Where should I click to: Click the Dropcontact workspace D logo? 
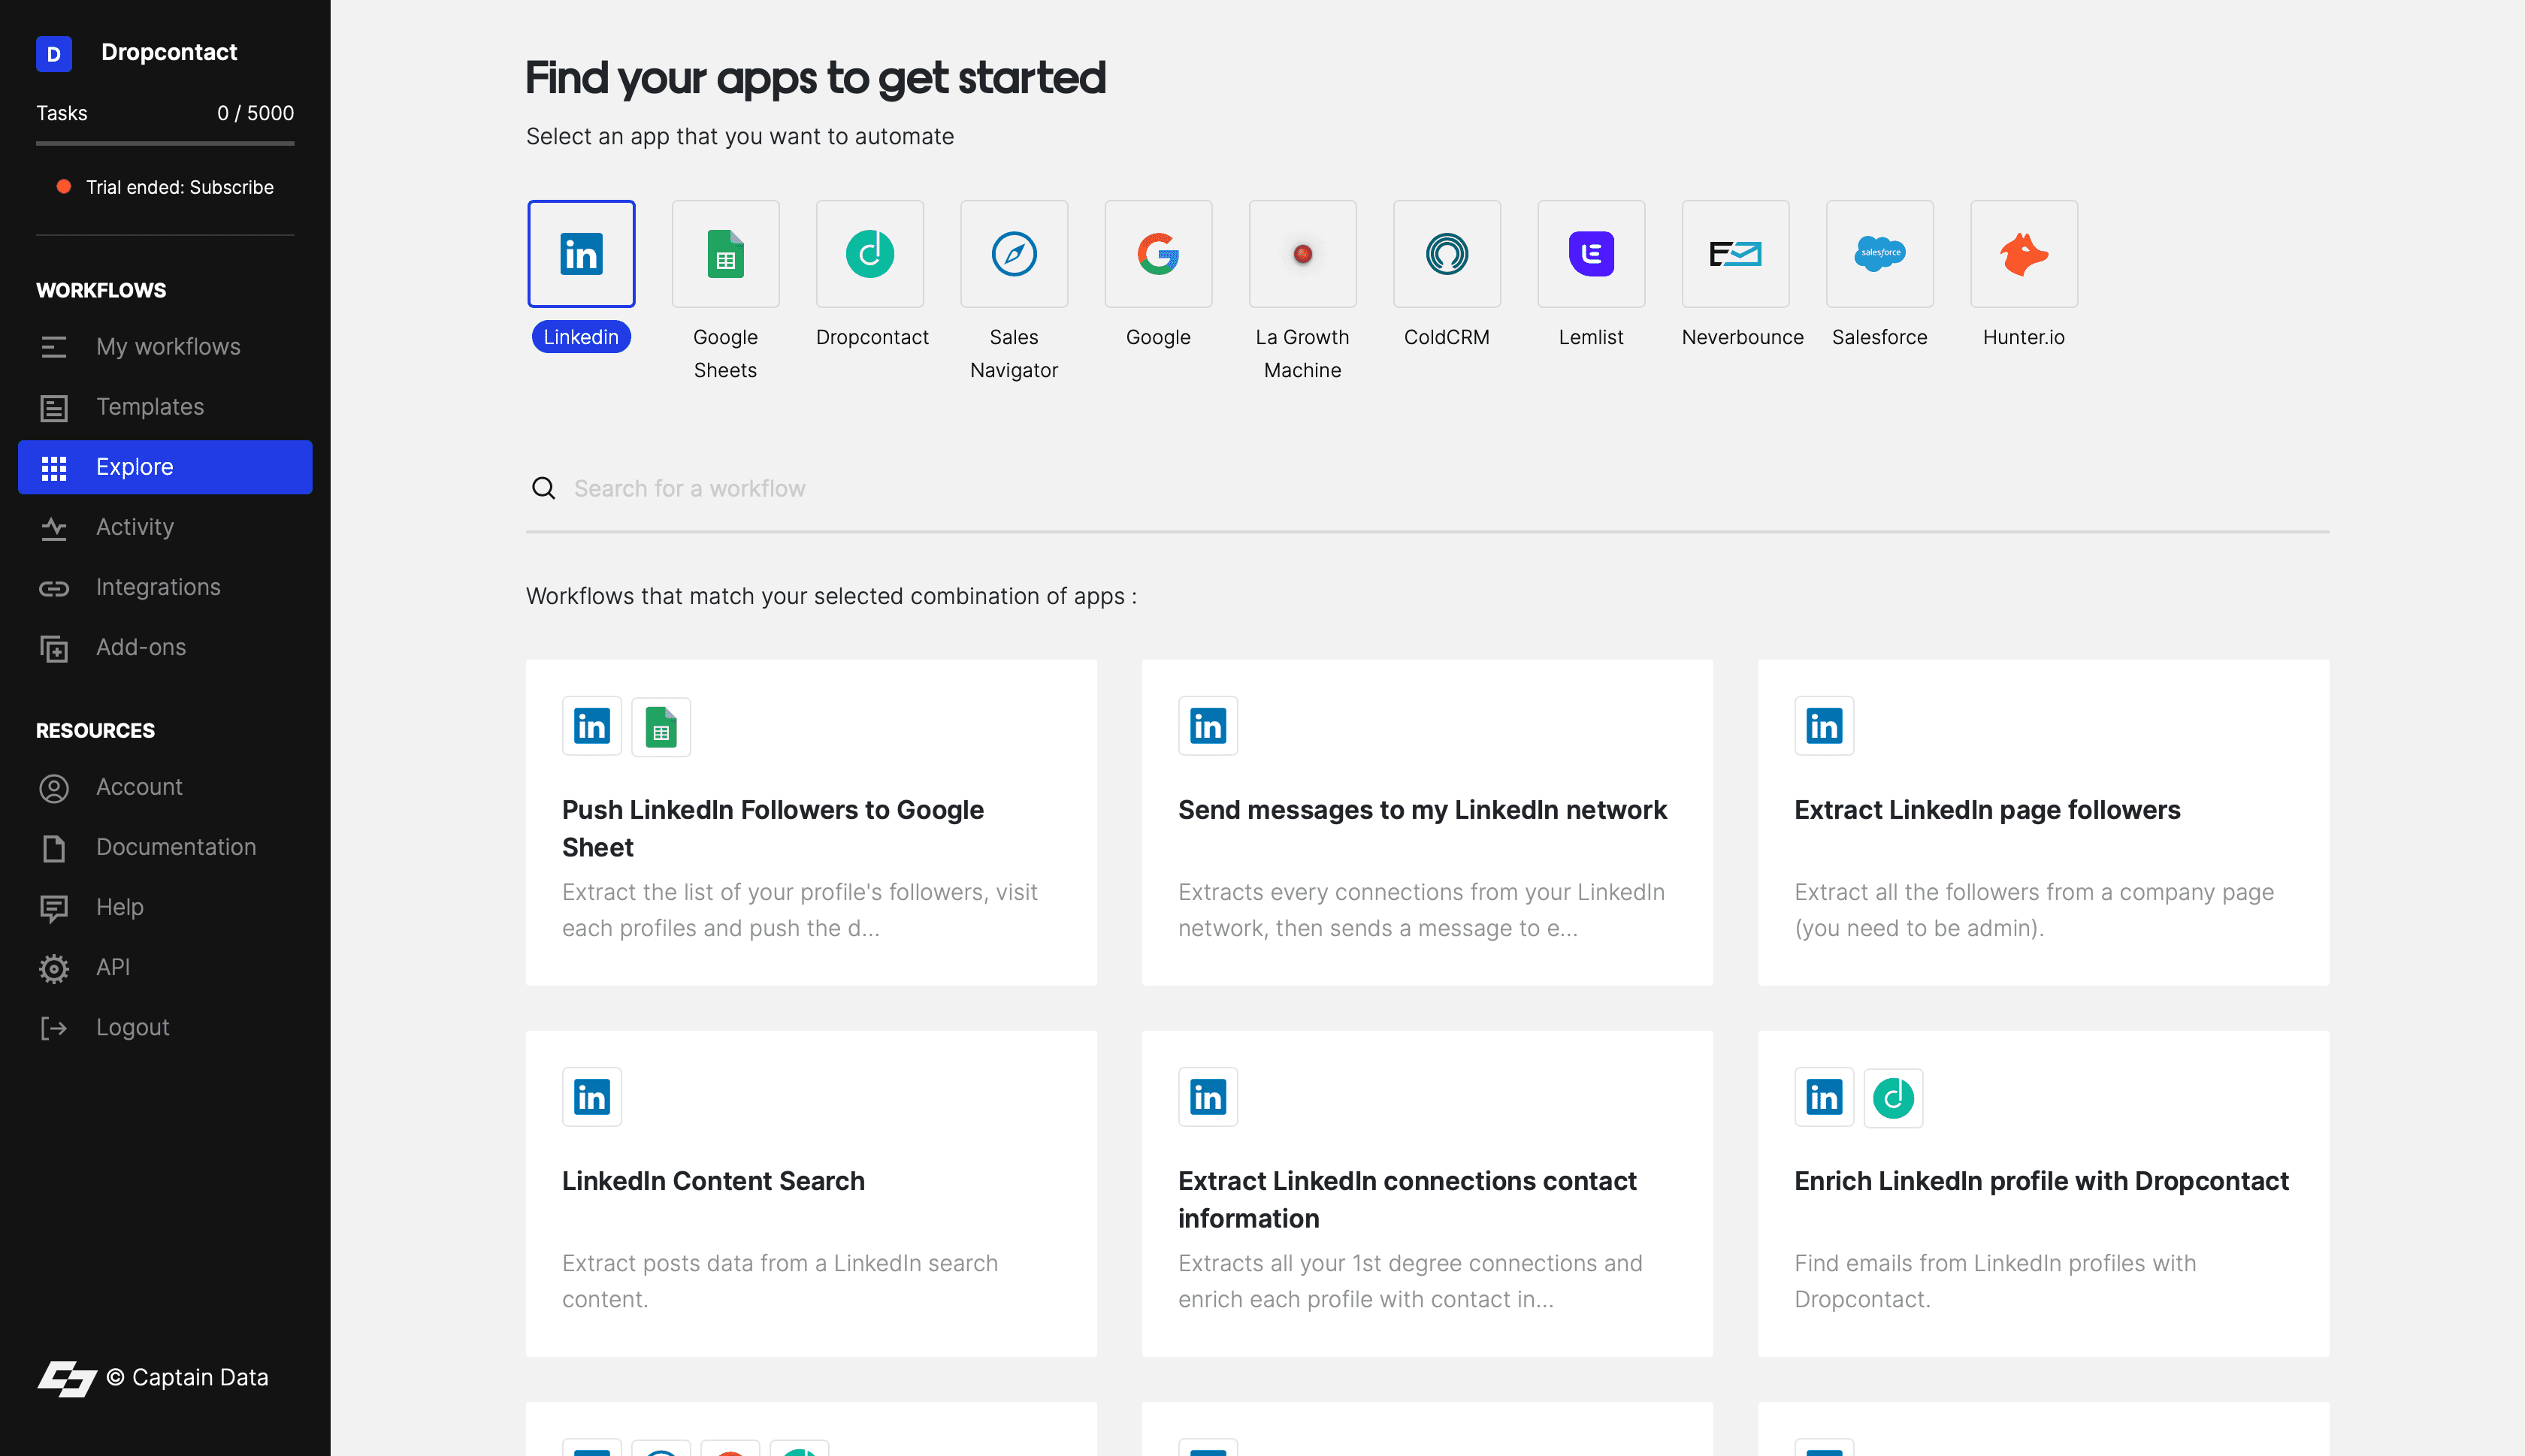pos(54,53)
